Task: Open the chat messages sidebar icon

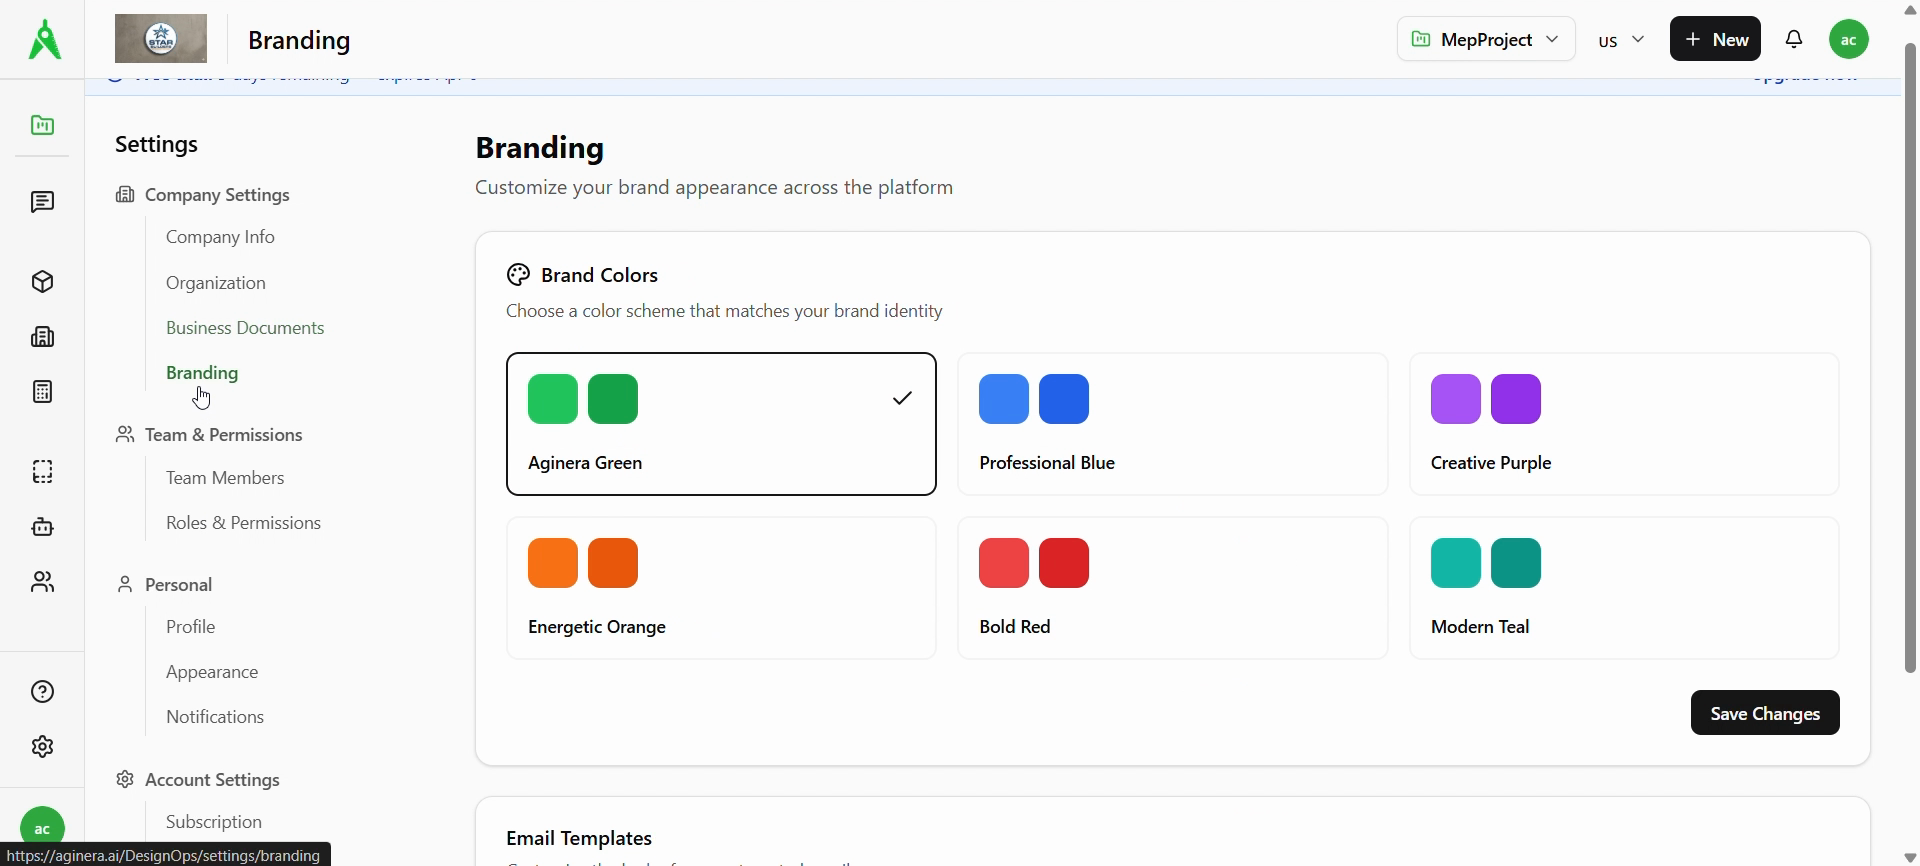Action: click(42, 202)
